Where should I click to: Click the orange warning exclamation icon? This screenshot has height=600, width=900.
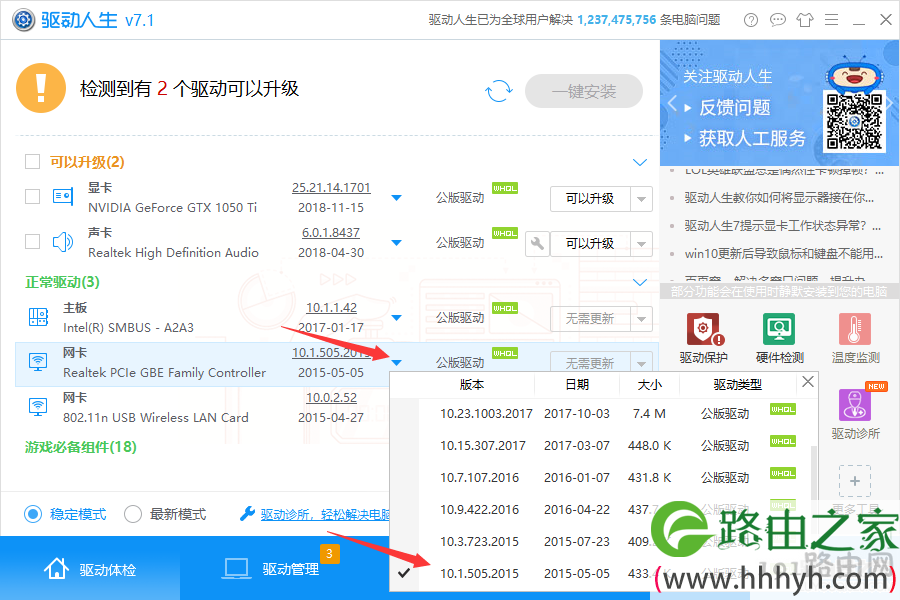tap(41, 88)
